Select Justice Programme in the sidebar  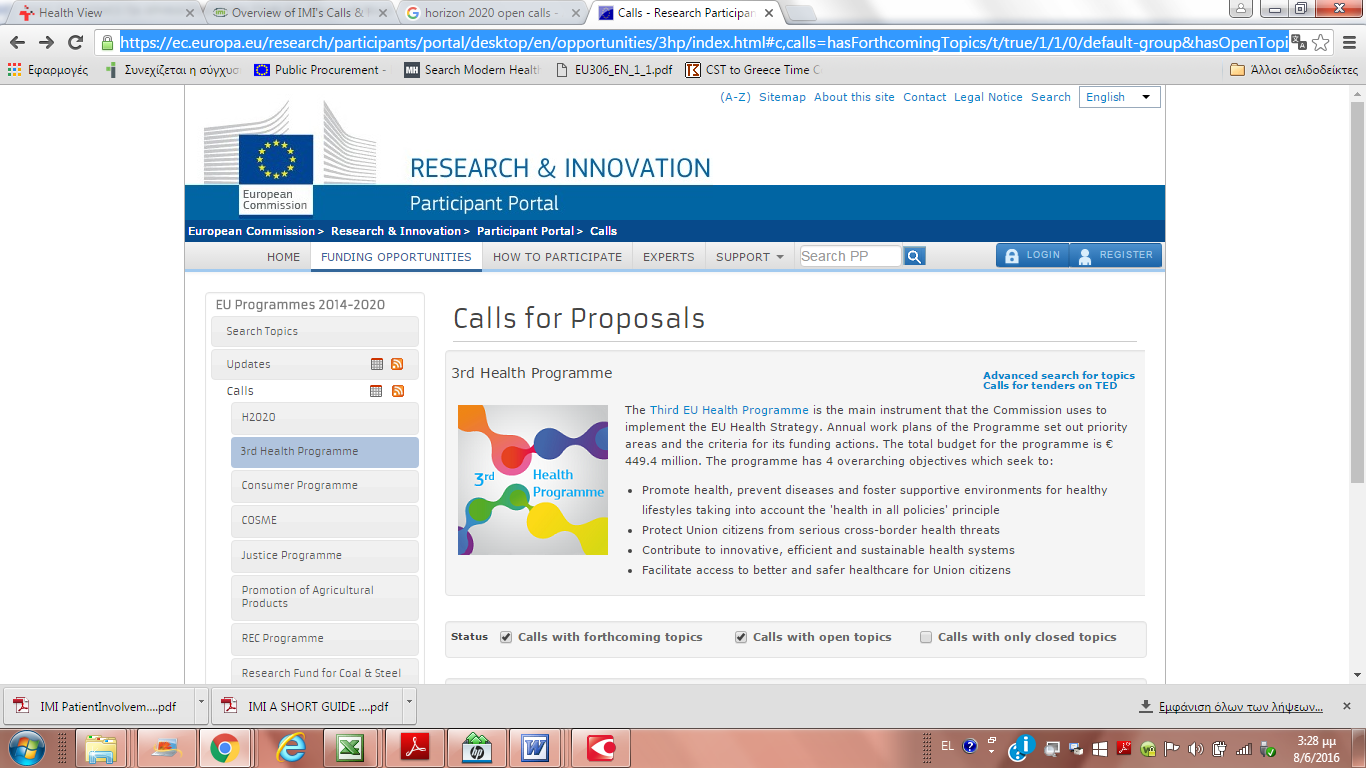coord(325,556)
